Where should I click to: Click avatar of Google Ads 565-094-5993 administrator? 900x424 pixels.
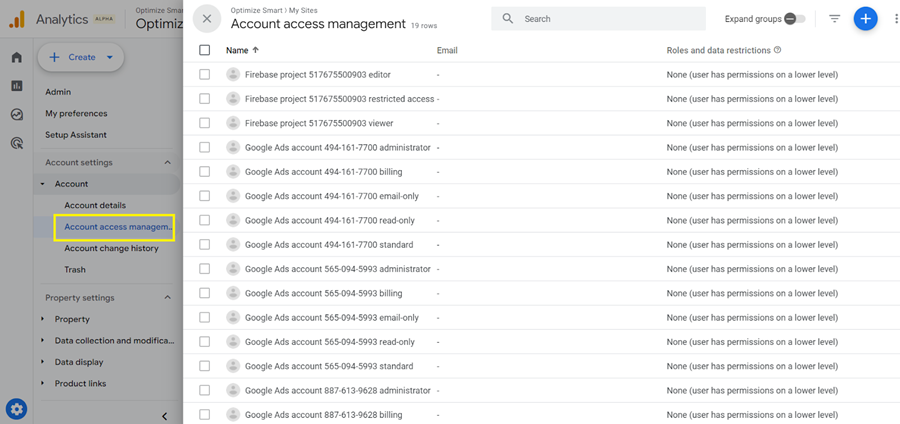(232, 269)
